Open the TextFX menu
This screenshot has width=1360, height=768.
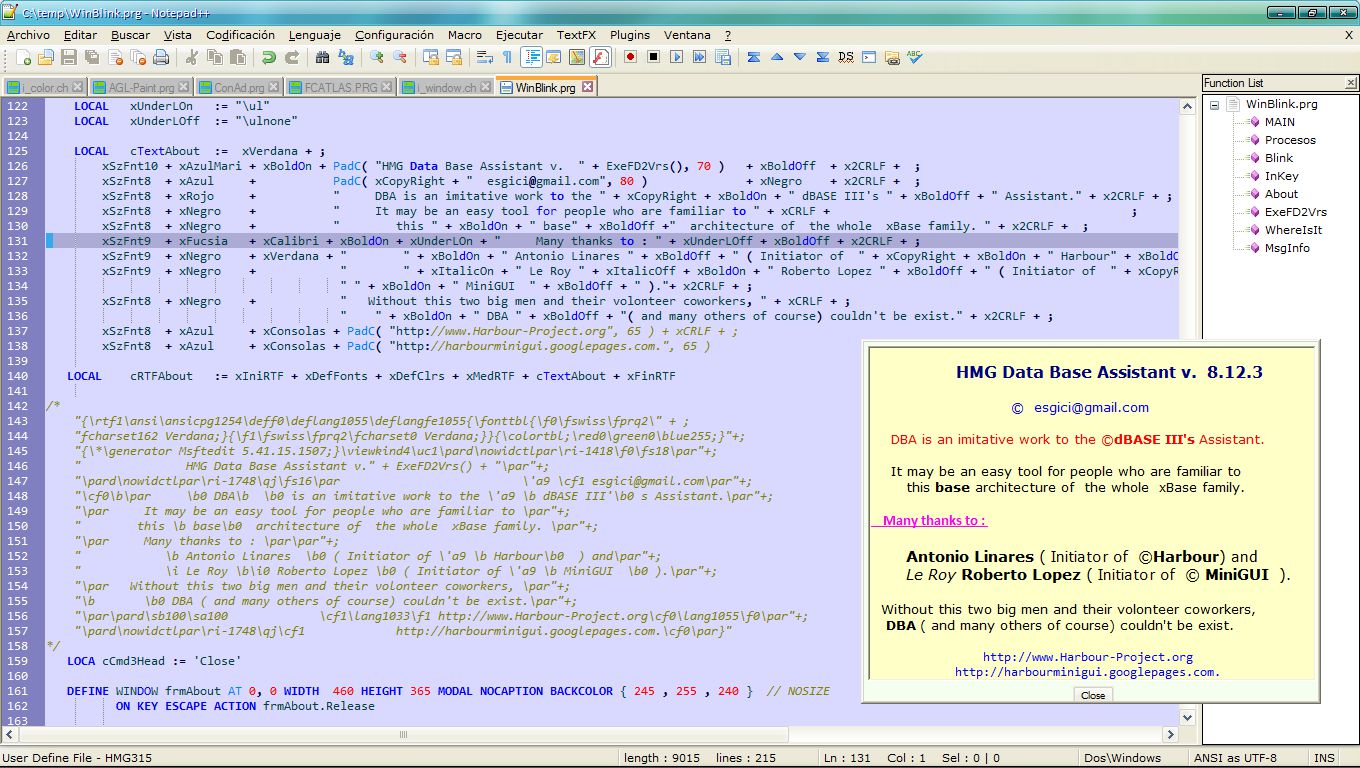point(576,35)
